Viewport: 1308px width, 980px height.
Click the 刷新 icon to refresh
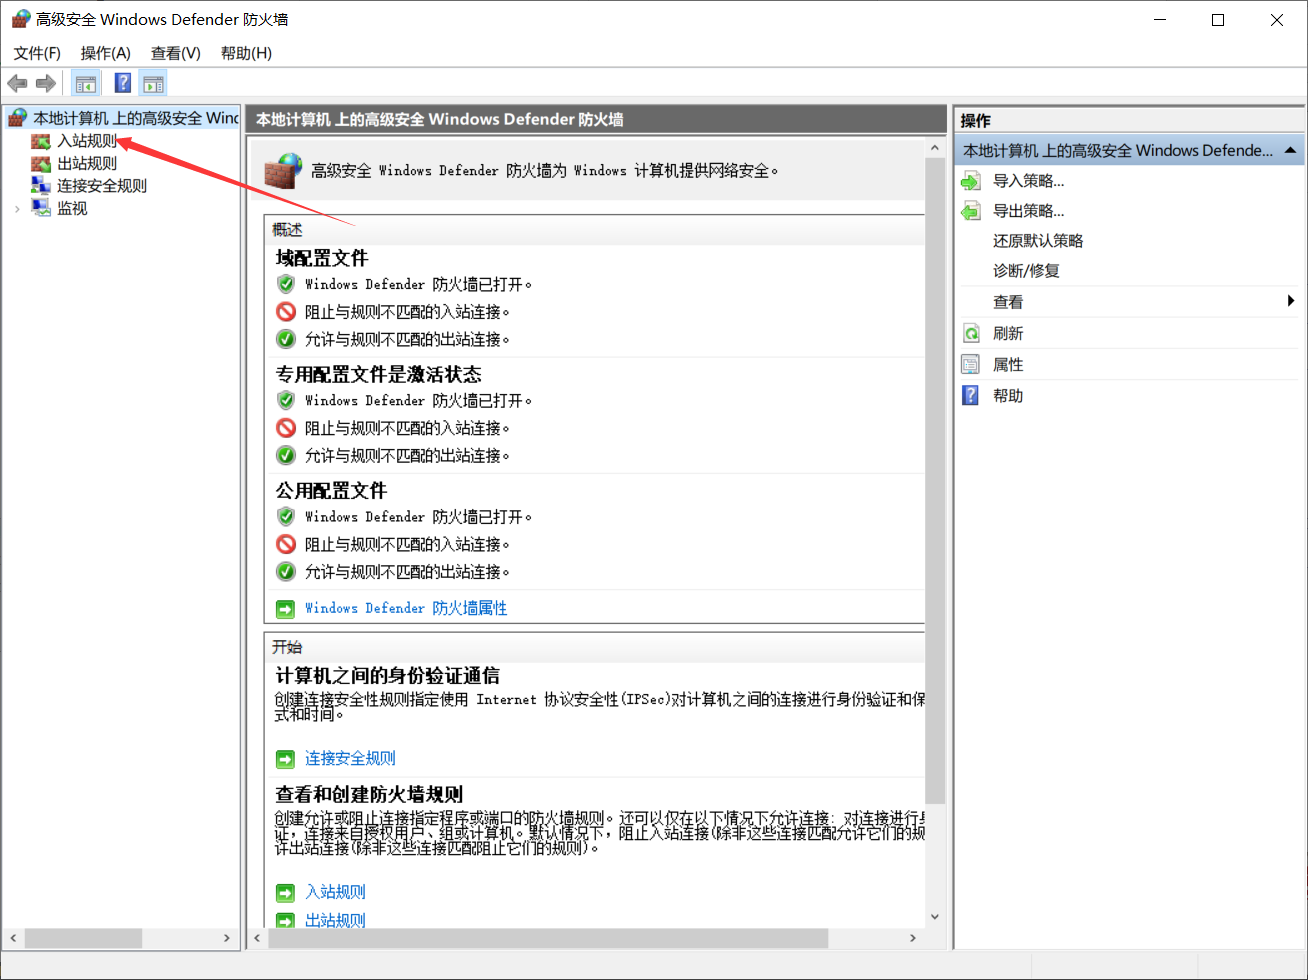pyautogui.click(x=971, y=332)
